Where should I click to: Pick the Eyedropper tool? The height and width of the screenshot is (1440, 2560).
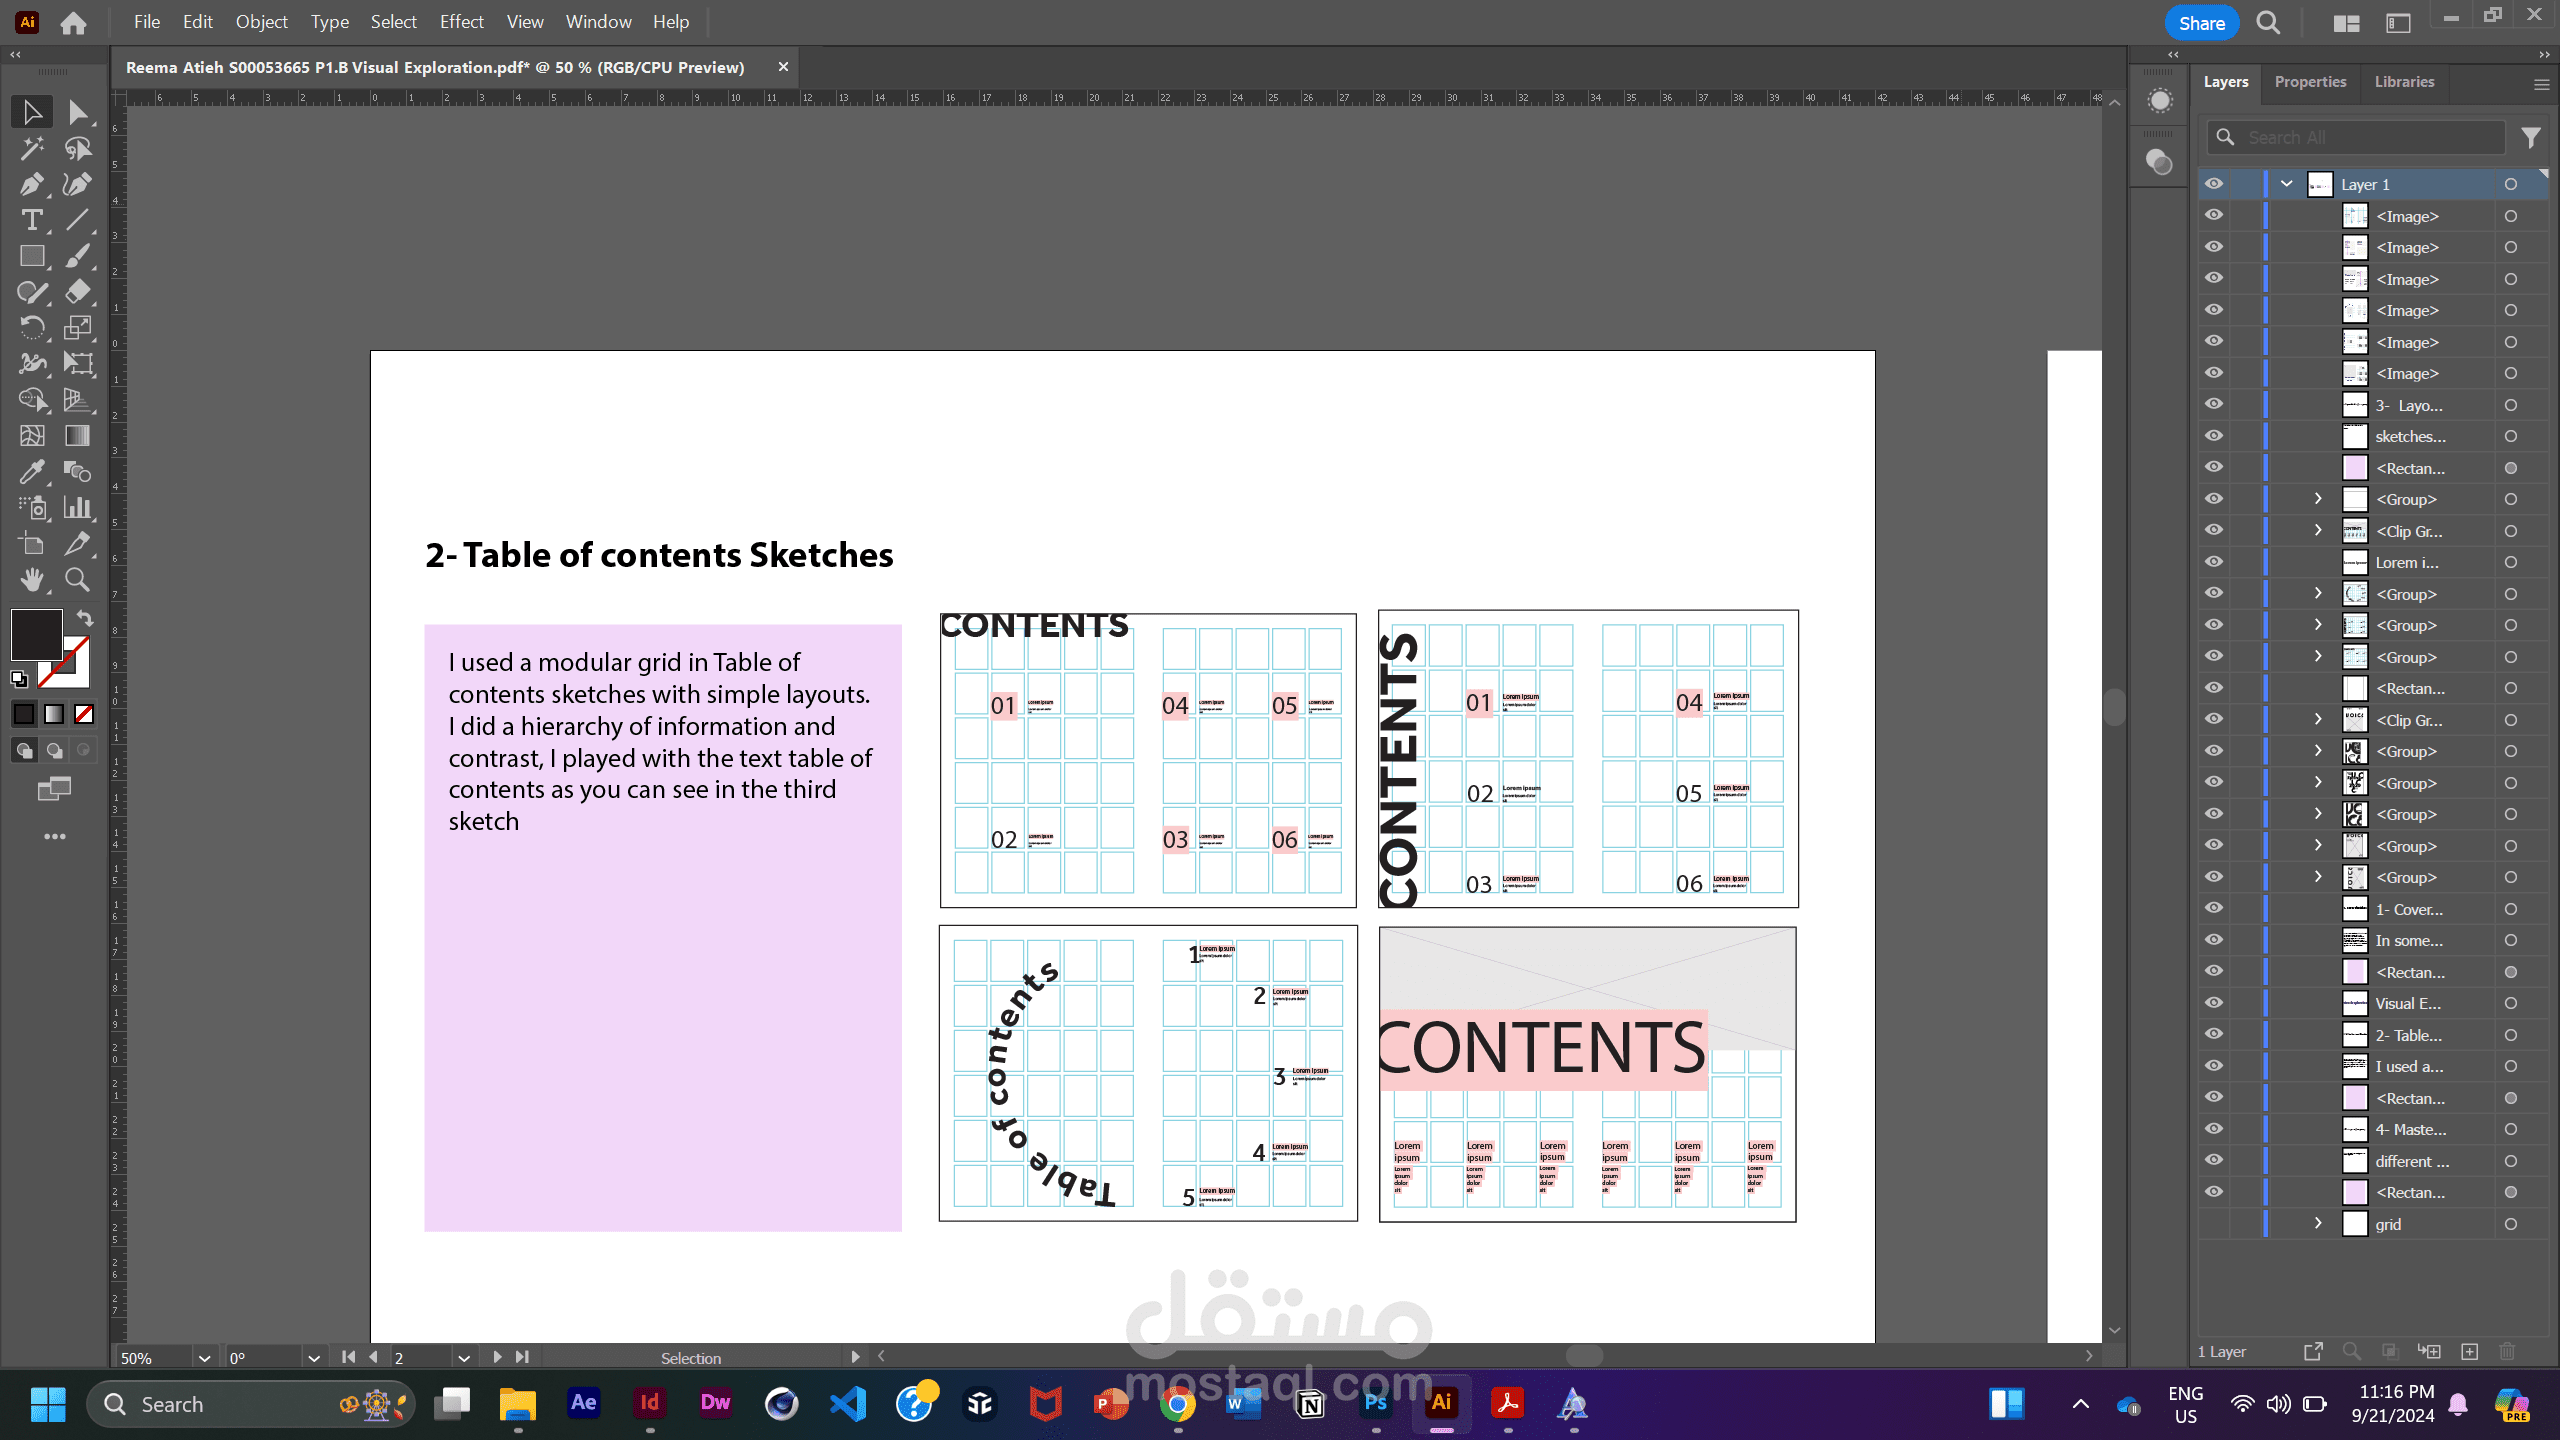point(31,471)
